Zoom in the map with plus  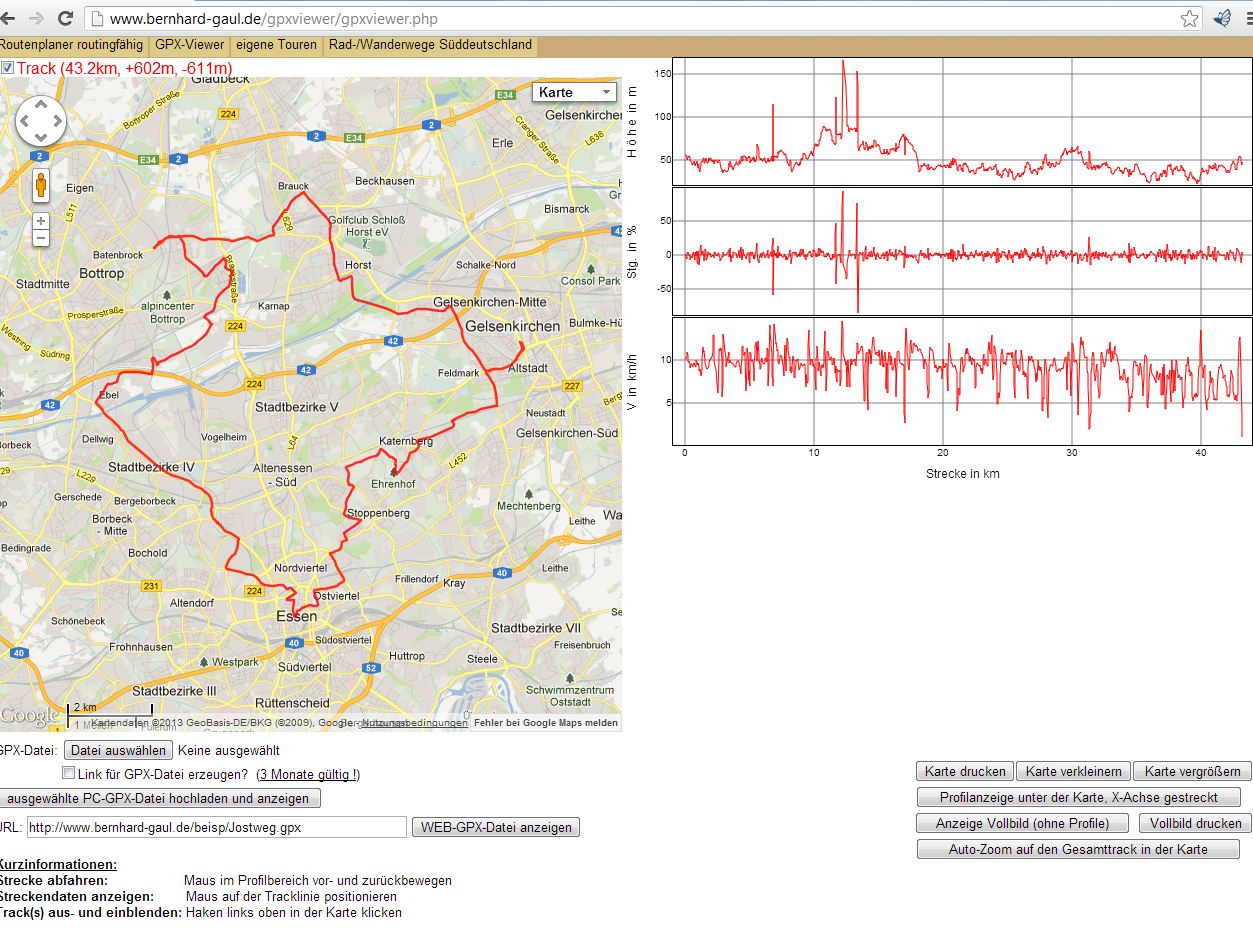(x=41, y=221)
